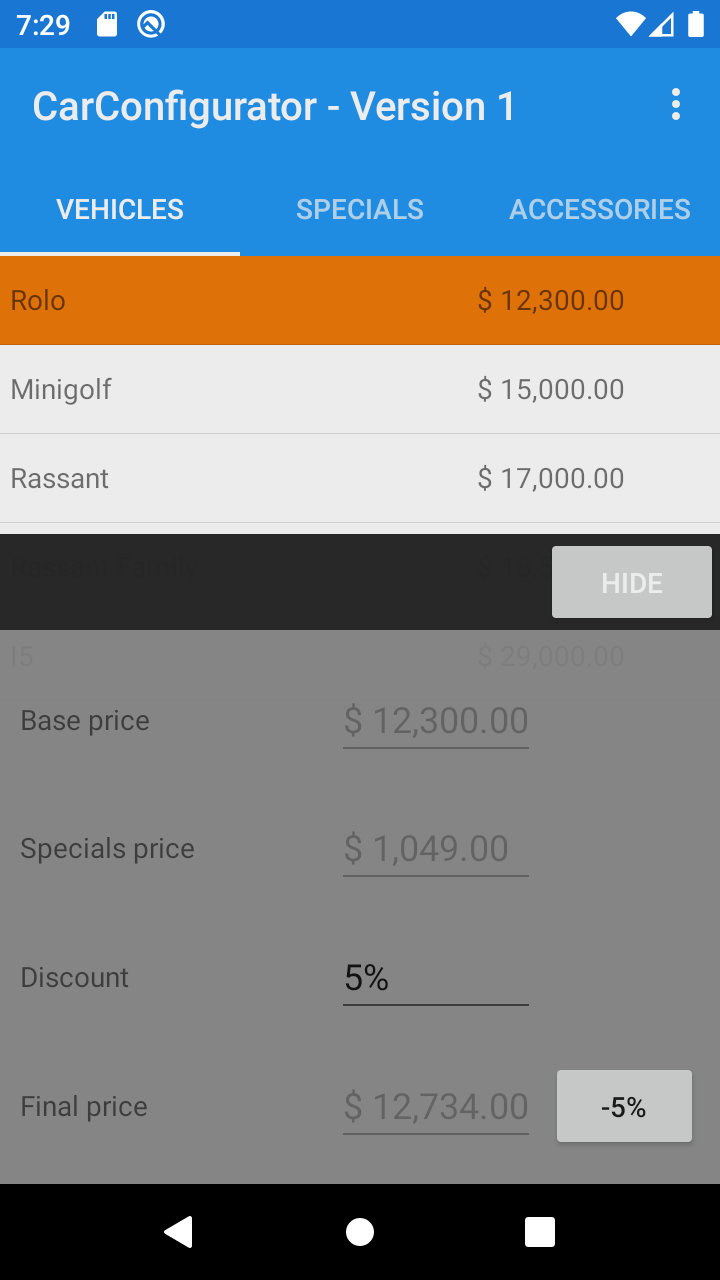The image size is (720, 1280).
Task: Tap the battery status bar icon
Action: (x=696, y=24)
